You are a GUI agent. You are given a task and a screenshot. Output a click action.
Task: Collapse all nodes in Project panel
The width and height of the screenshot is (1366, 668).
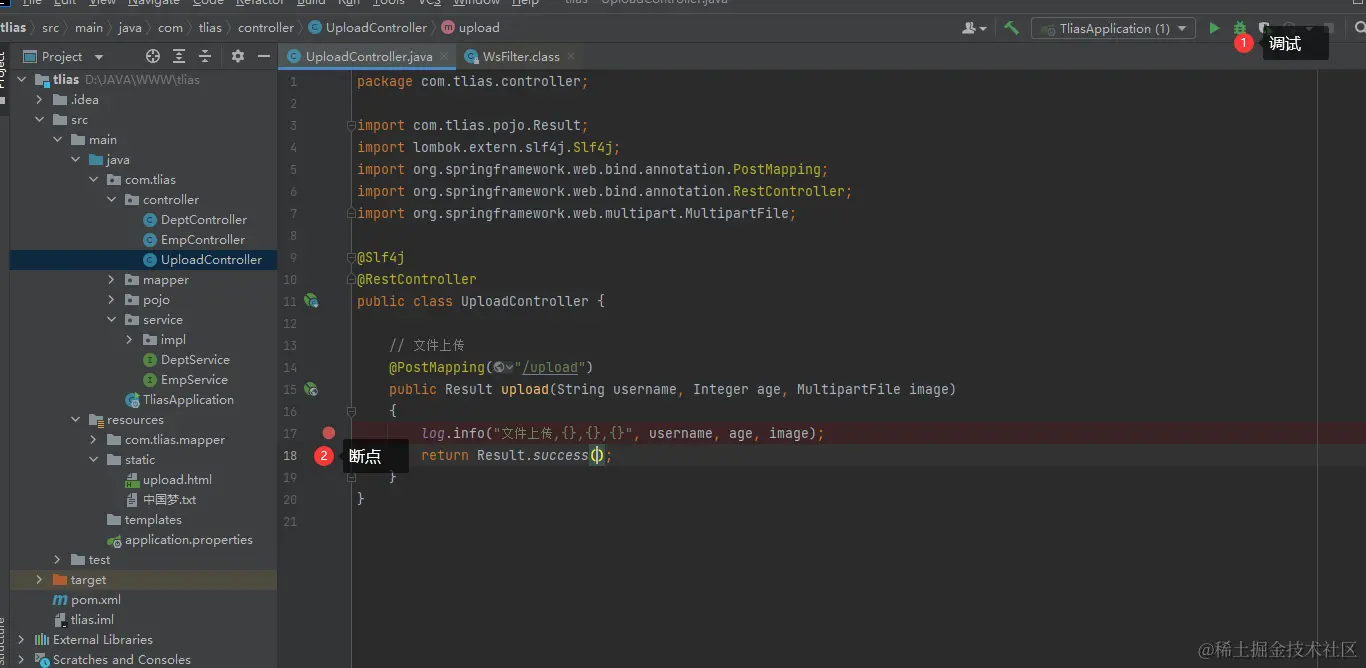coord(205,56)
